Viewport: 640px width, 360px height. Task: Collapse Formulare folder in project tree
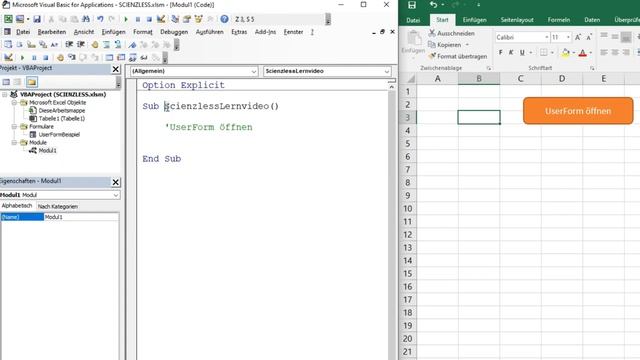(x=14, y=127)
